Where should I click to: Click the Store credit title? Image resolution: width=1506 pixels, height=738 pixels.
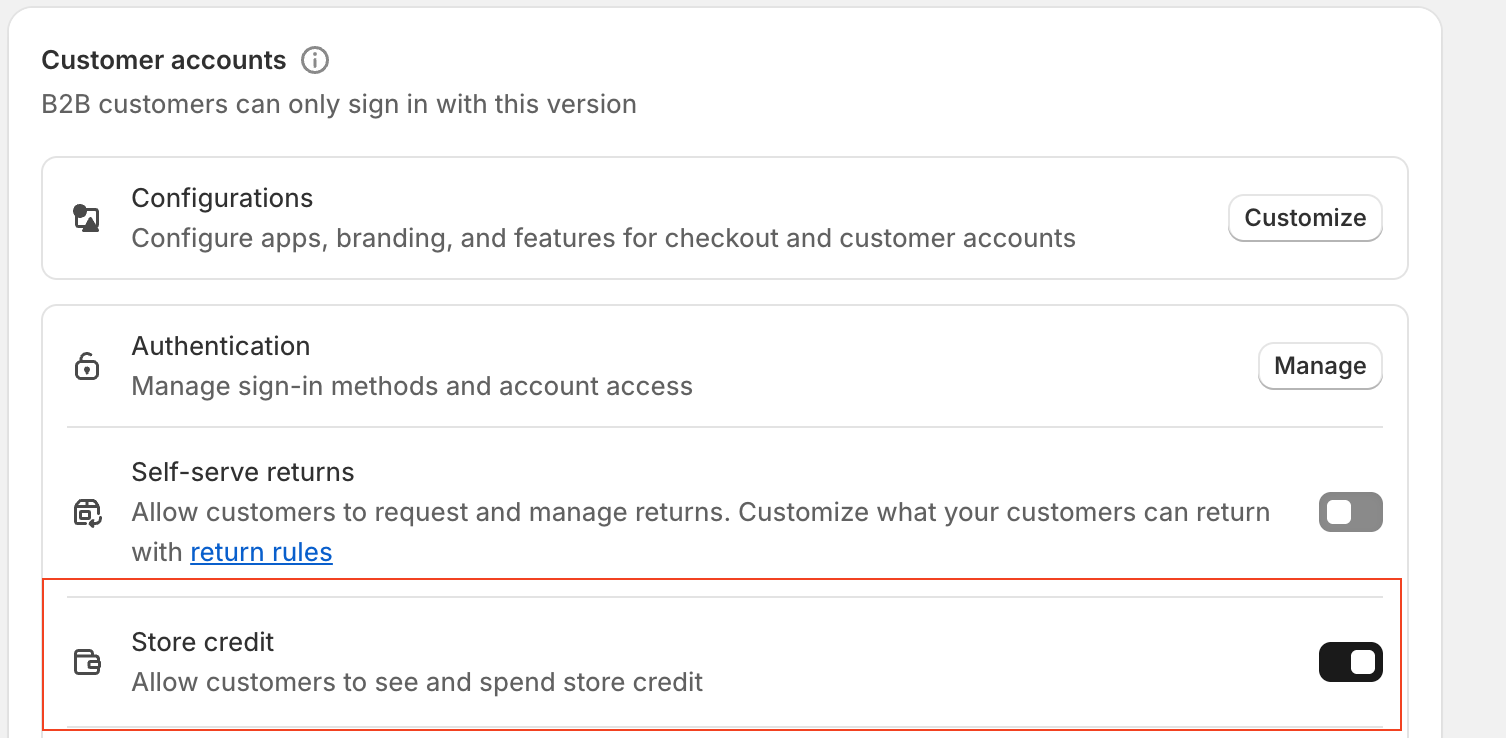coord(203,642)
